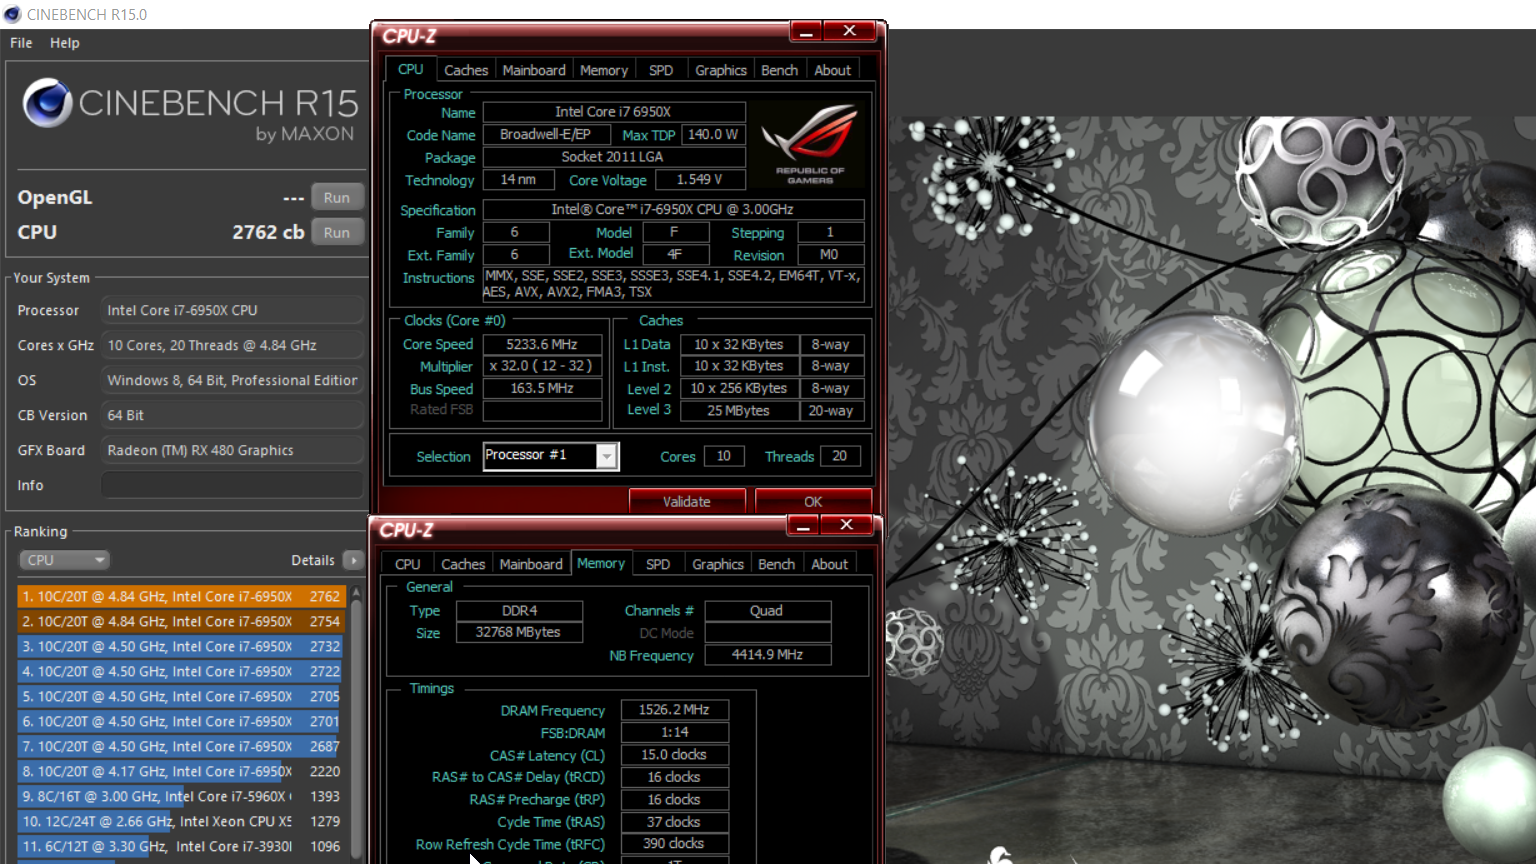Select Mainboard tab in lower CPU-Z window
Image resolution: width=1536 pixels, height=864 pixels.
pos(531,564)
